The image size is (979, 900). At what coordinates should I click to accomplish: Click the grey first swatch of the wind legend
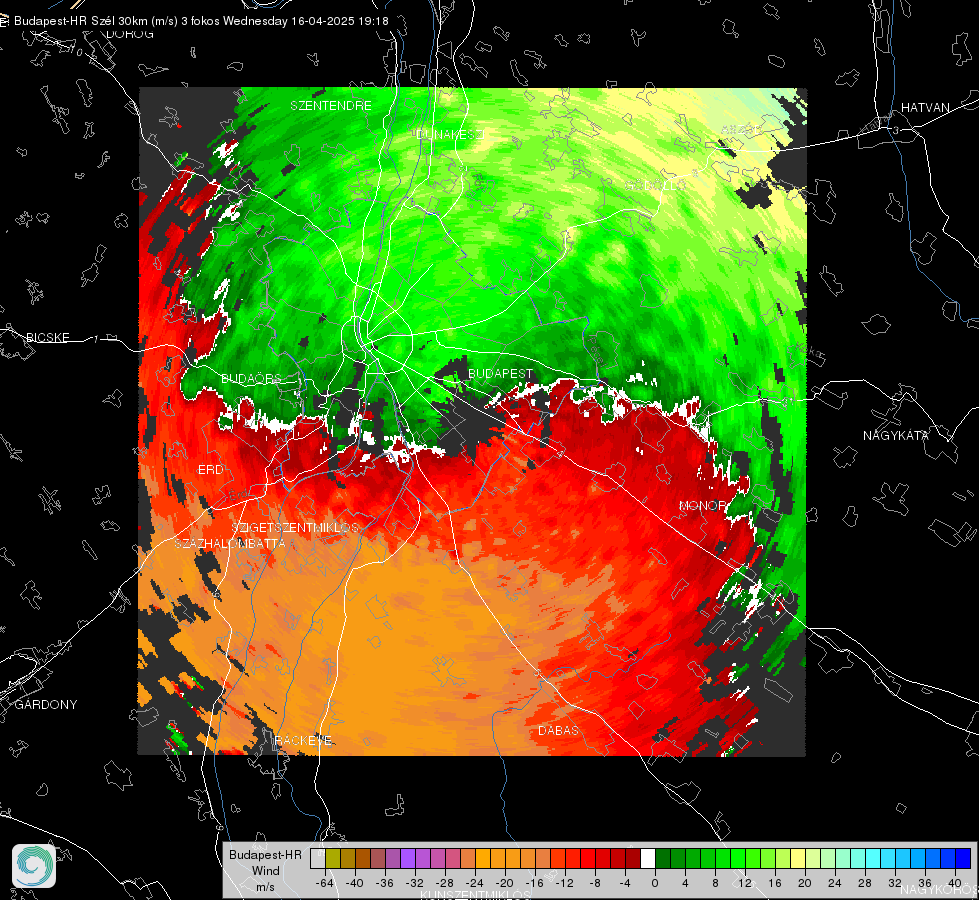click(318, 859)
